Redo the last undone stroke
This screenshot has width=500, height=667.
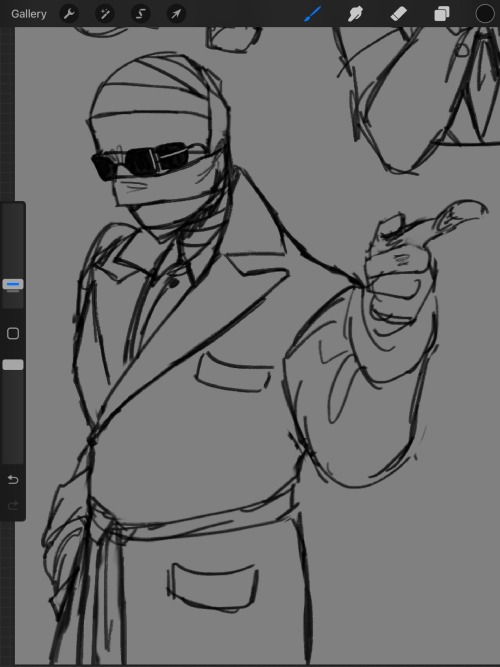coord(13,505)
